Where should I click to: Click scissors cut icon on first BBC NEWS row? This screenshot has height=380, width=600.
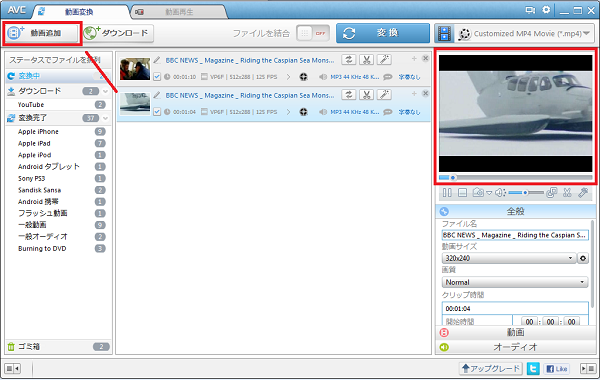point(366,59)
